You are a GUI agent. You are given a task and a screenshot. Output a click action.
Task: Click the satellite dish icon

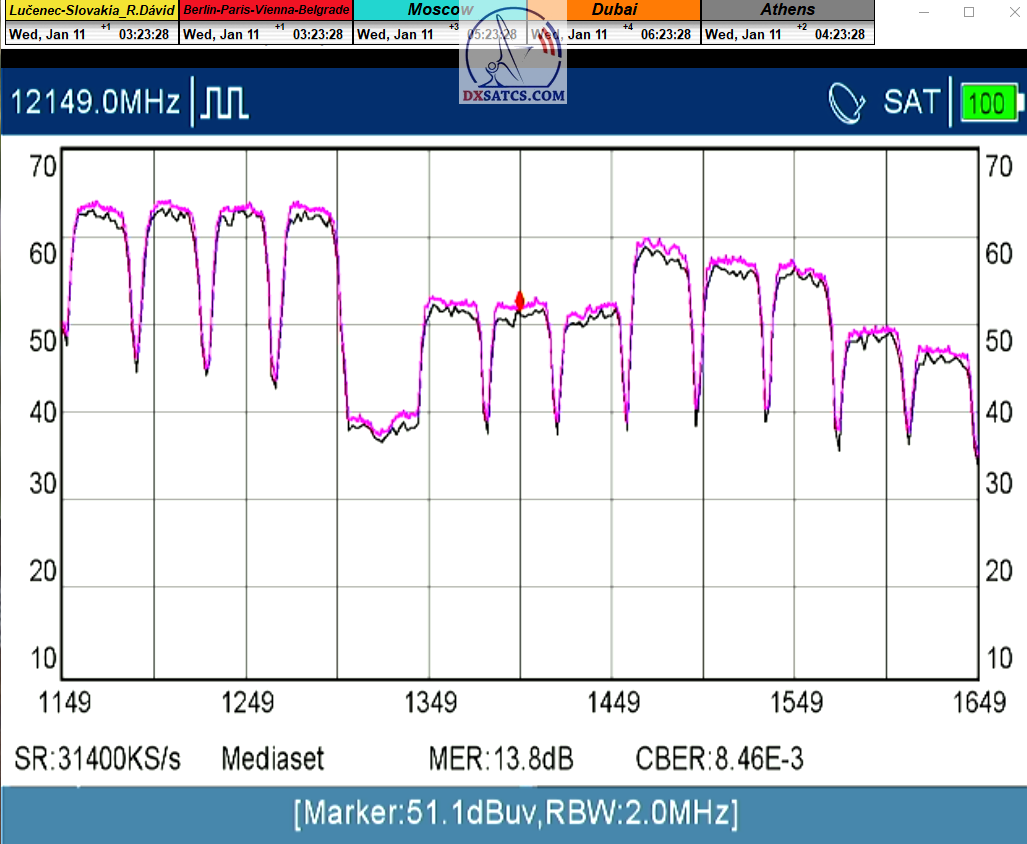(848, 102)
